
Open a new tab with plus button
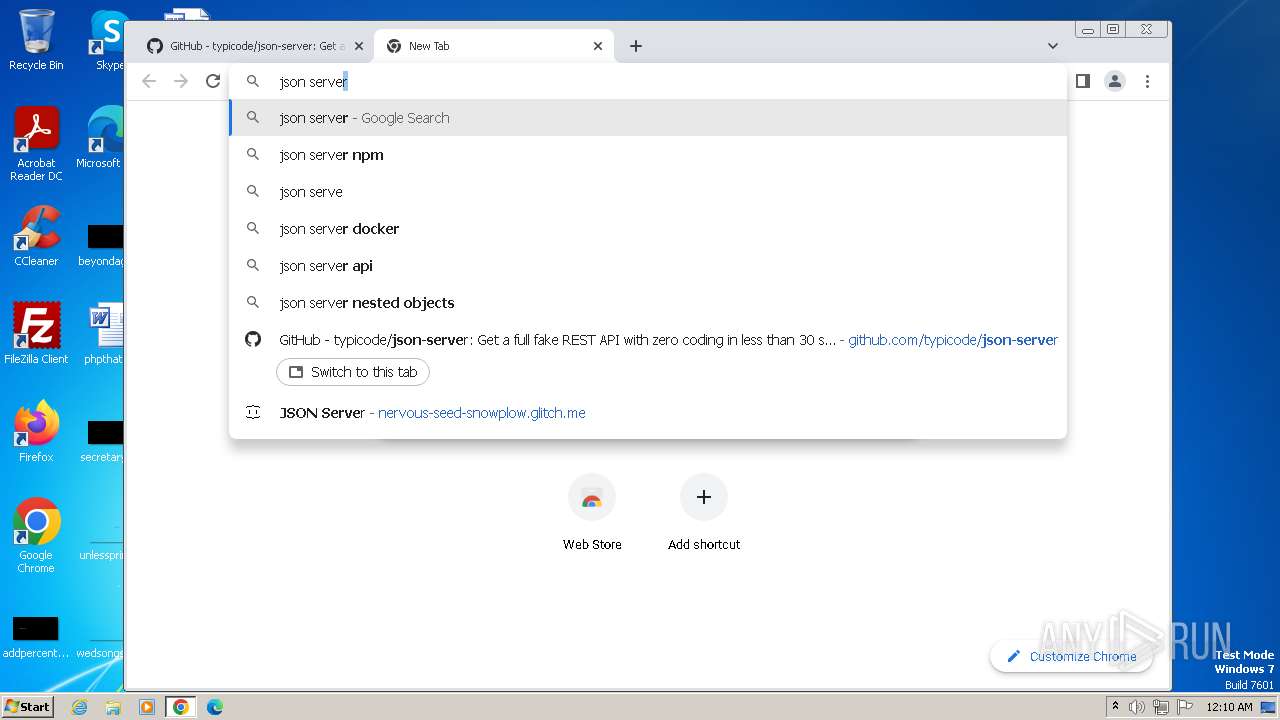tap(636, 46)
